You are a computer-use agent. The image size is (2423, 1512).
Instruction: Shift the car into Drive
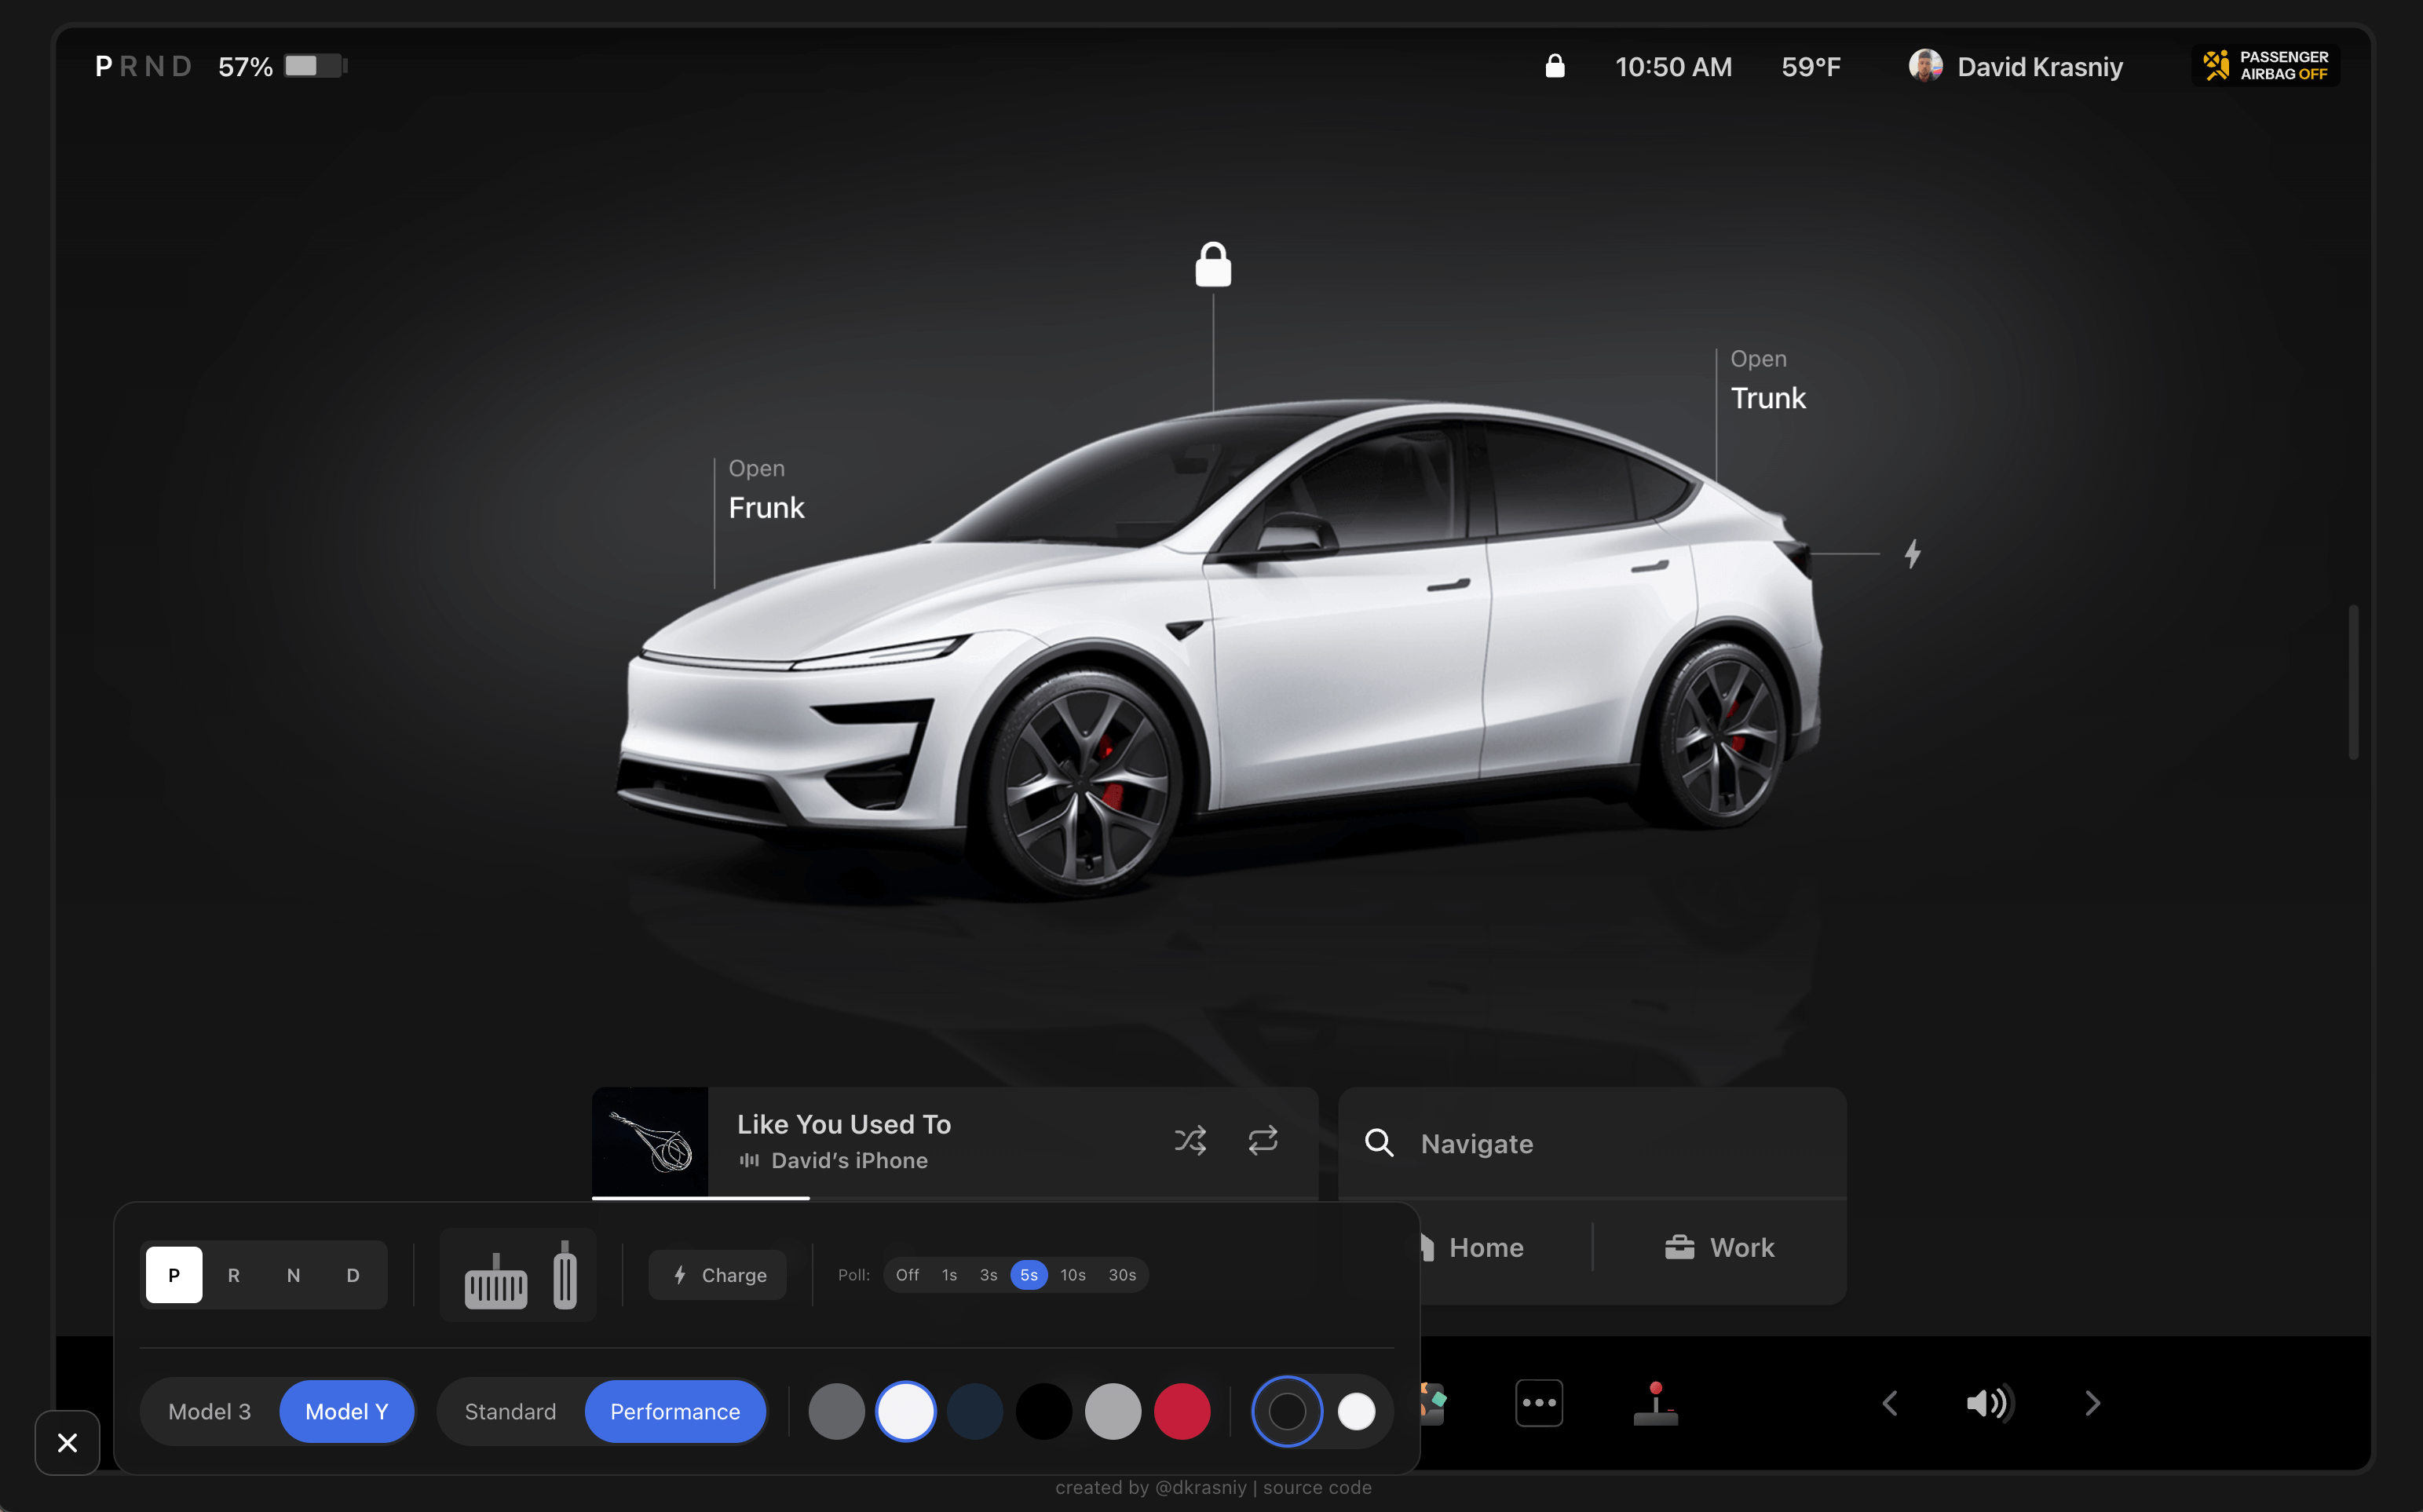tap(352, 1274)
